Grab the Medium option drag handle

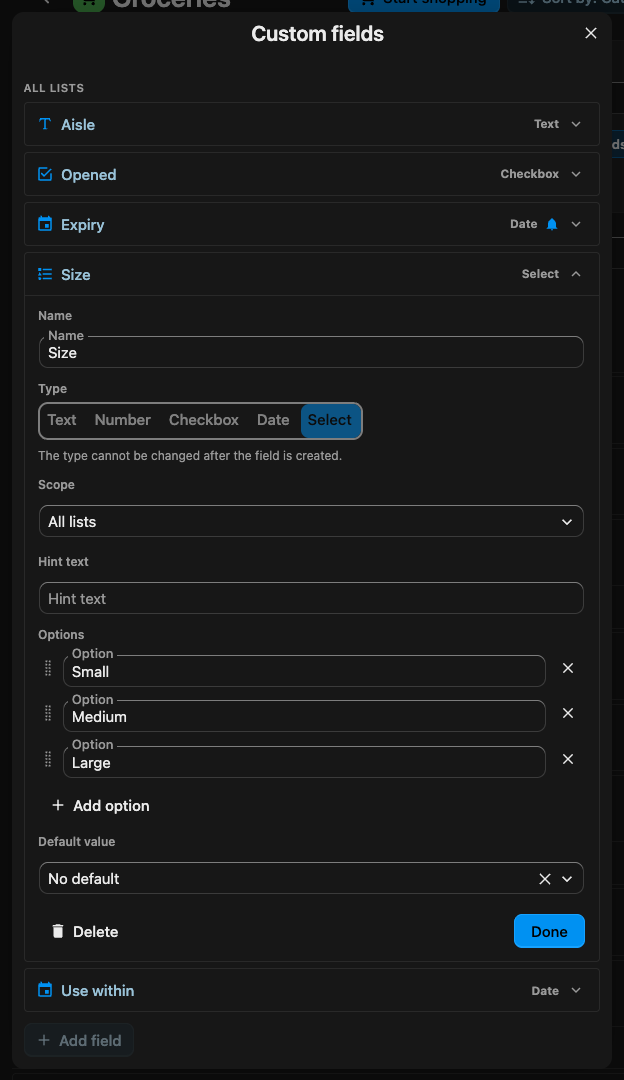pyautogui.click(x=48, y=713)
